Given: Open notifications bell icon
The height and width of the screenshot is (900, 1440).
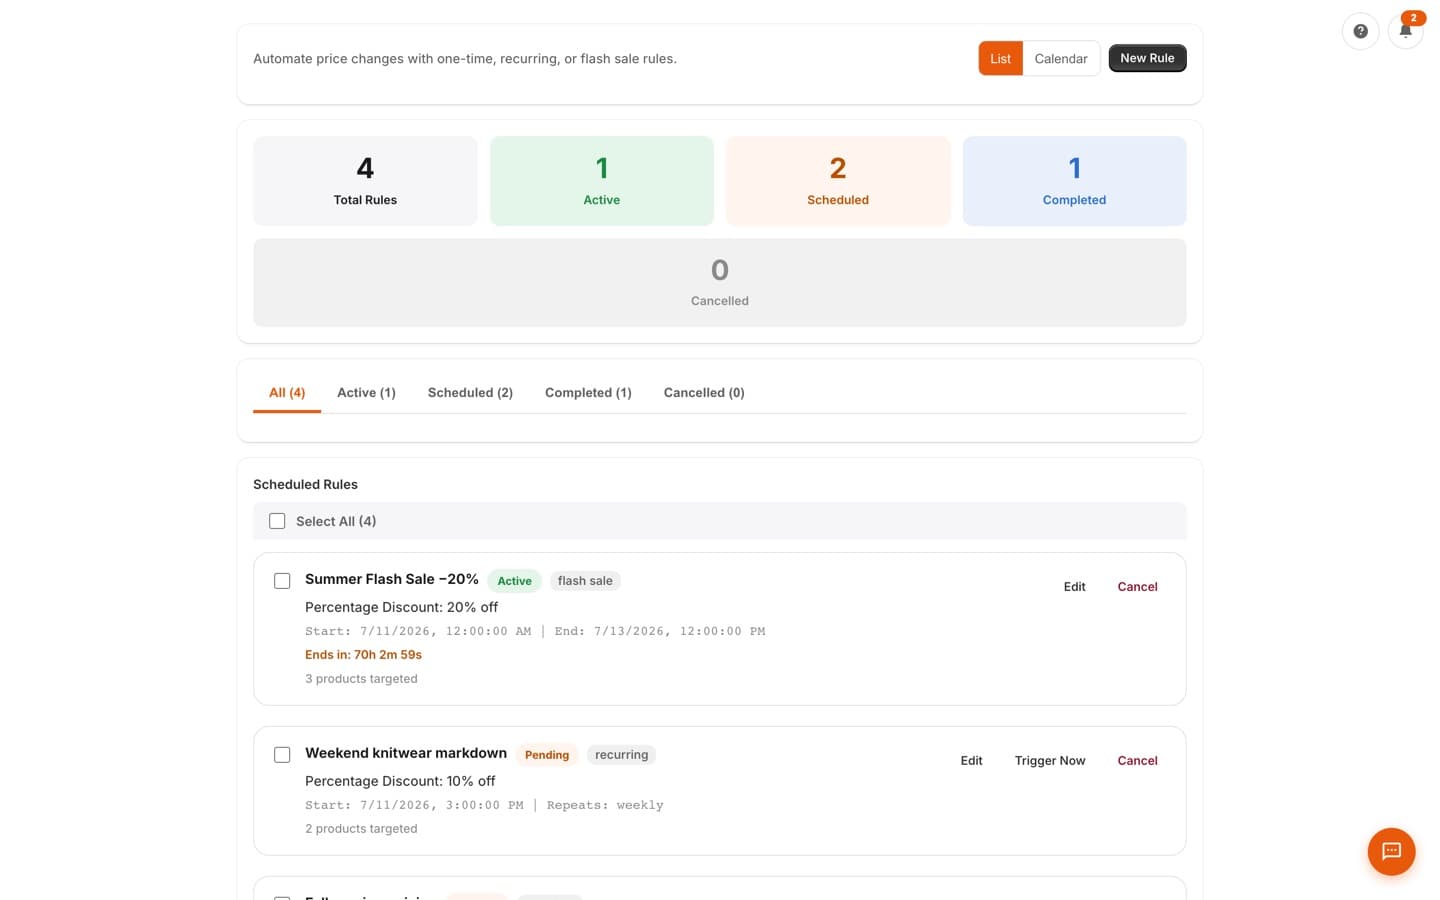Looking at the screenshot, I should pos(1405,31).
